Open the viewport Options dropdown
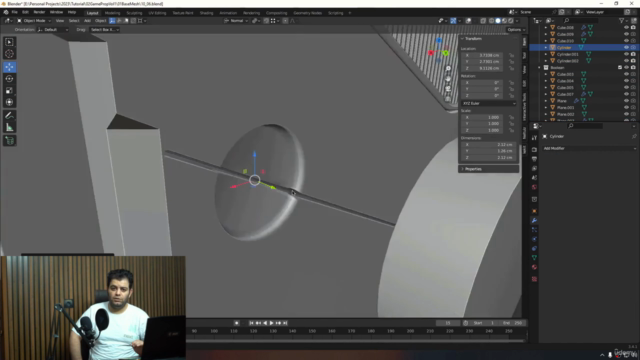The image size is (640, 360). (x=516, y=30)
